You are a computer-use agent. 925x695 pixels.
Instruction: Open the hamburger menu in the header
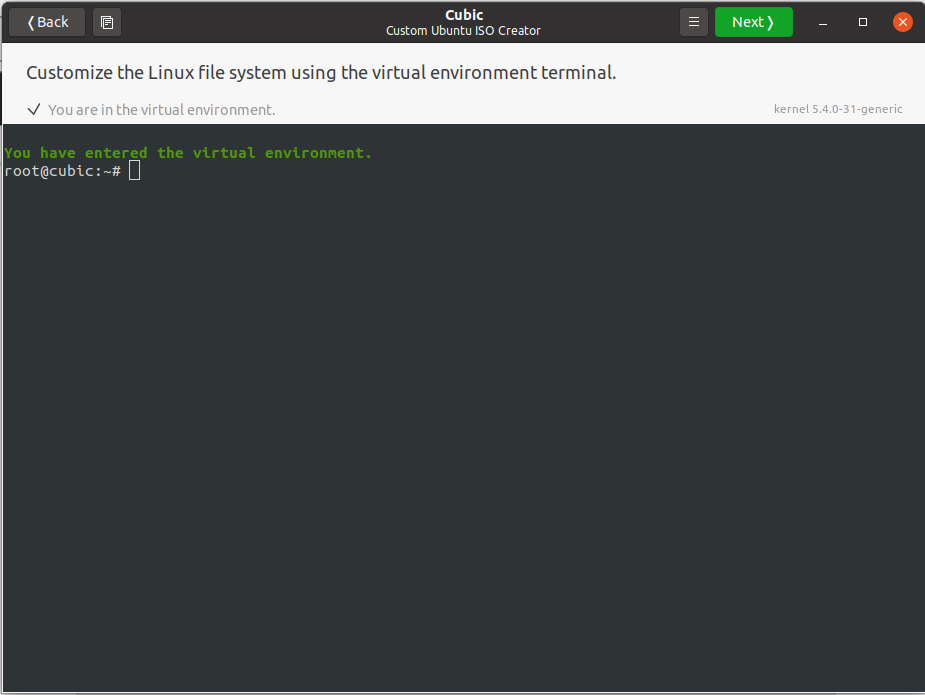(x=694, y=22)
